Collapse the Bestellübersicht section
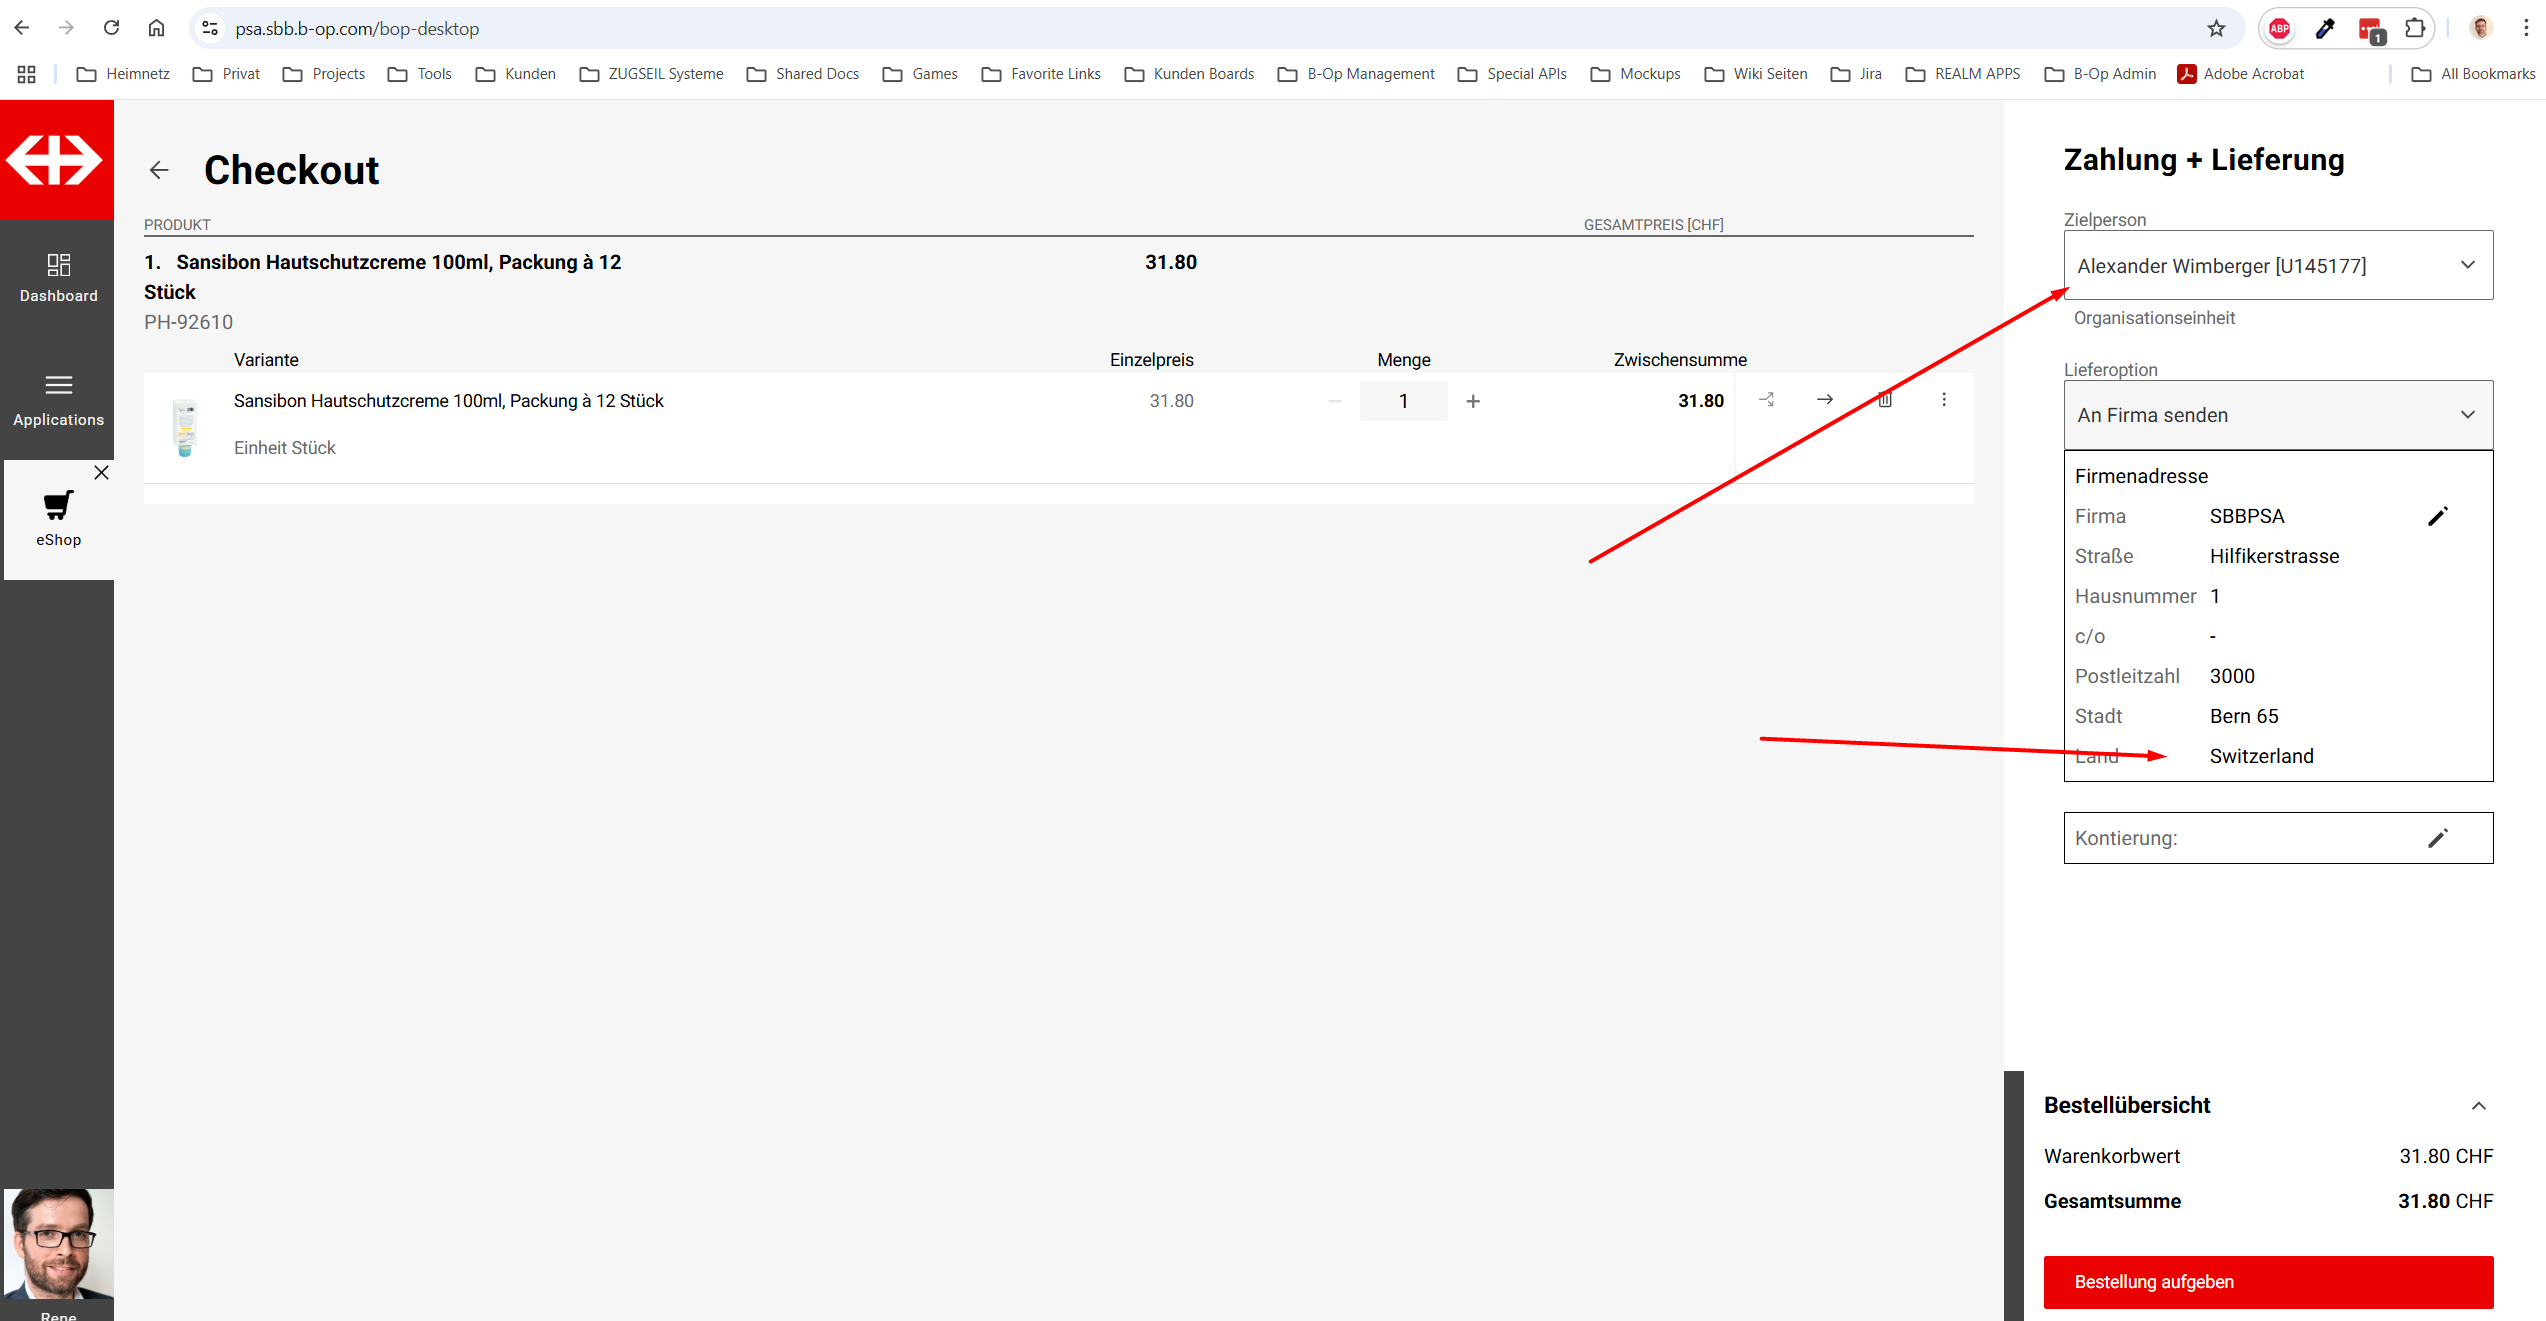 tap(2478, 1106)
